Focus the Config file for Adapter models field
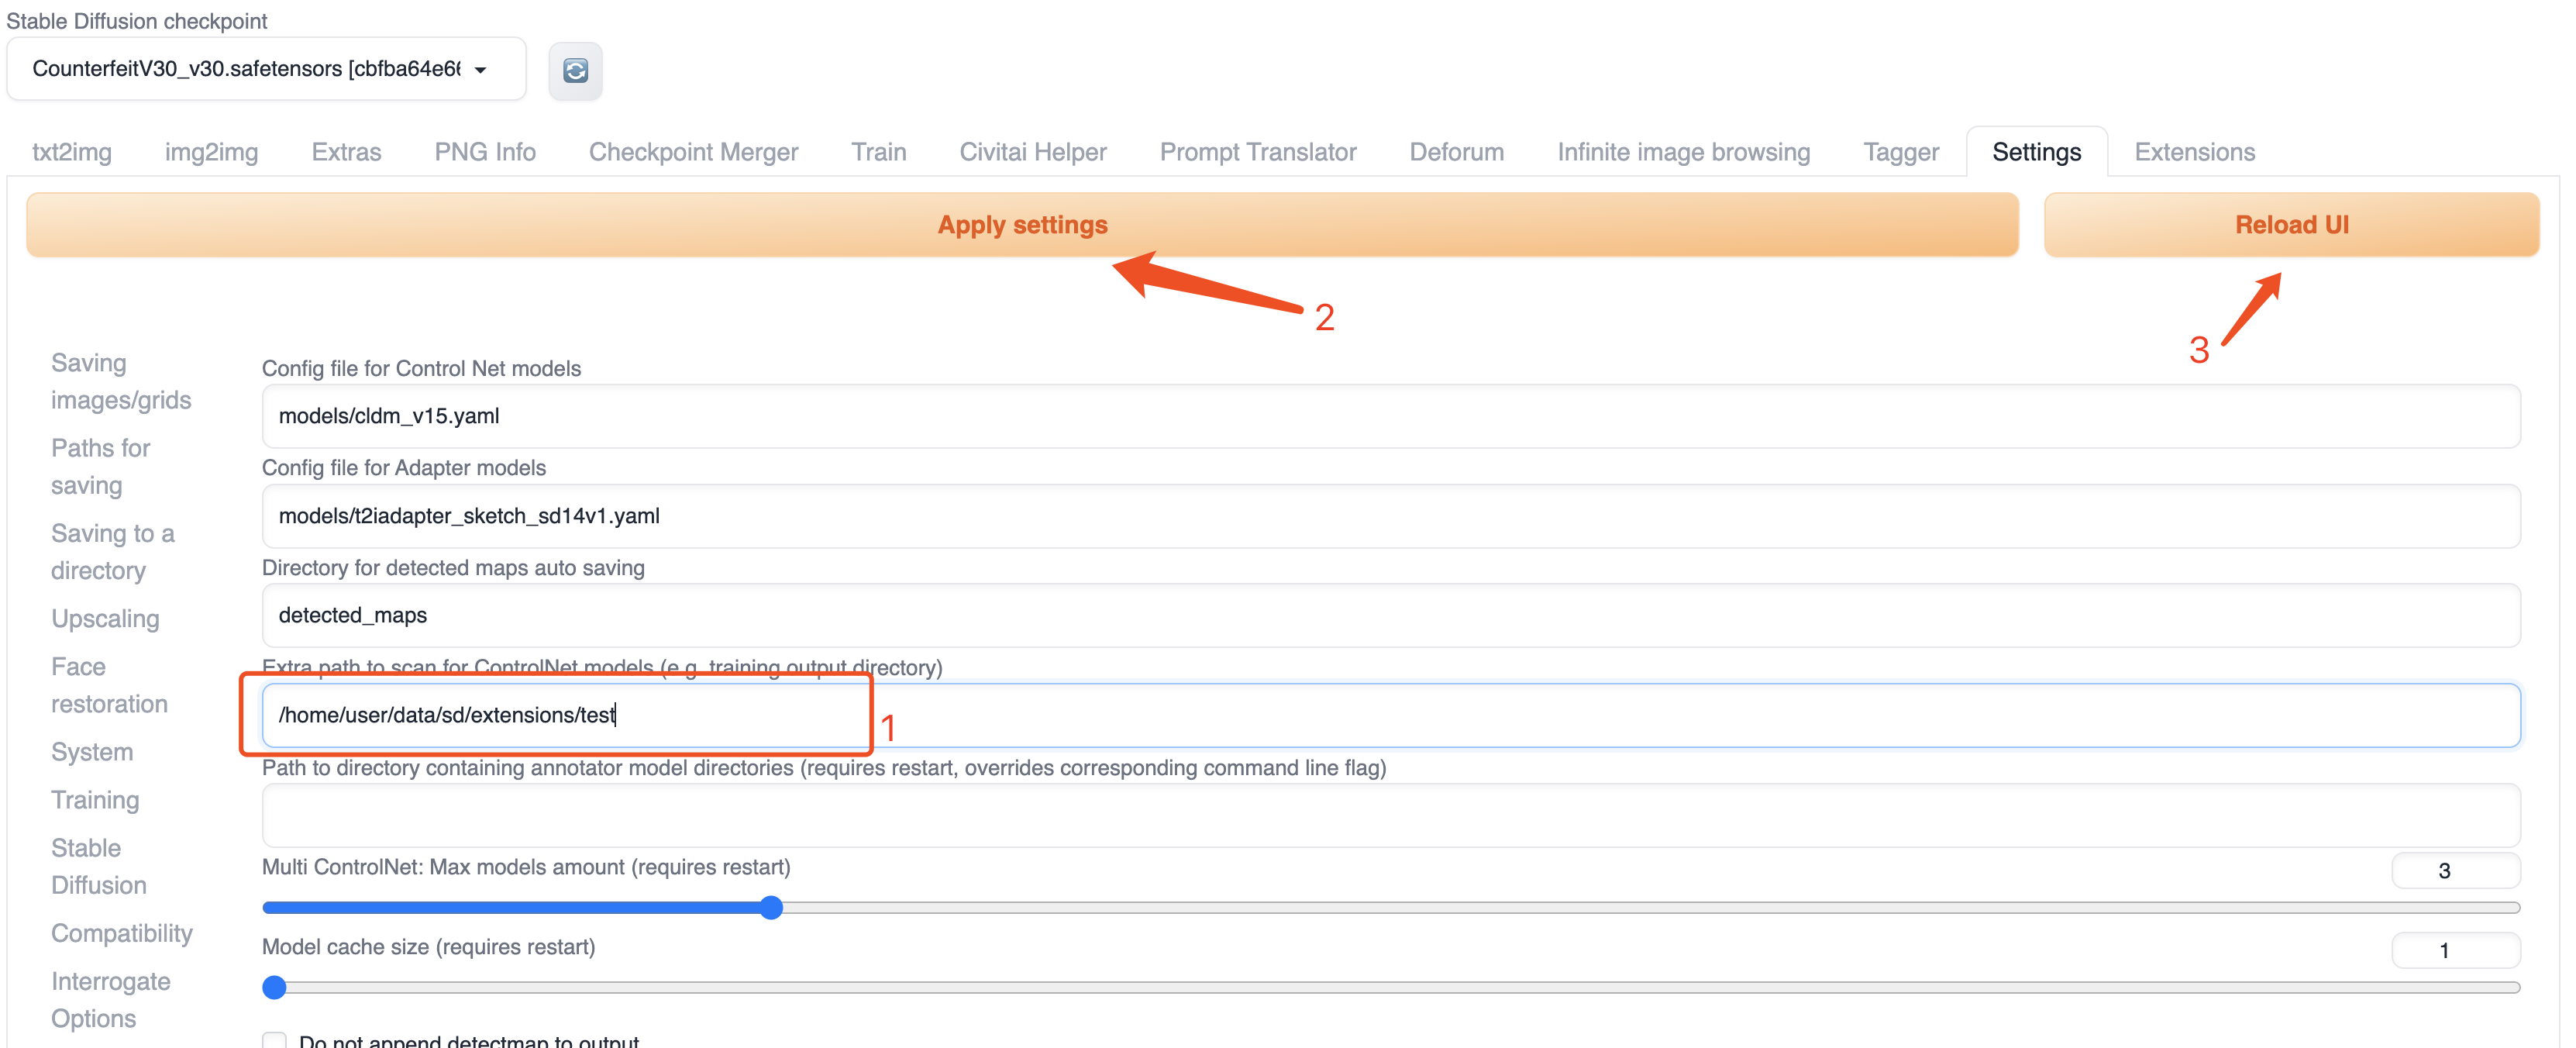Viewport: 2576px width, 1048px height. click(x=1390, y=516)
